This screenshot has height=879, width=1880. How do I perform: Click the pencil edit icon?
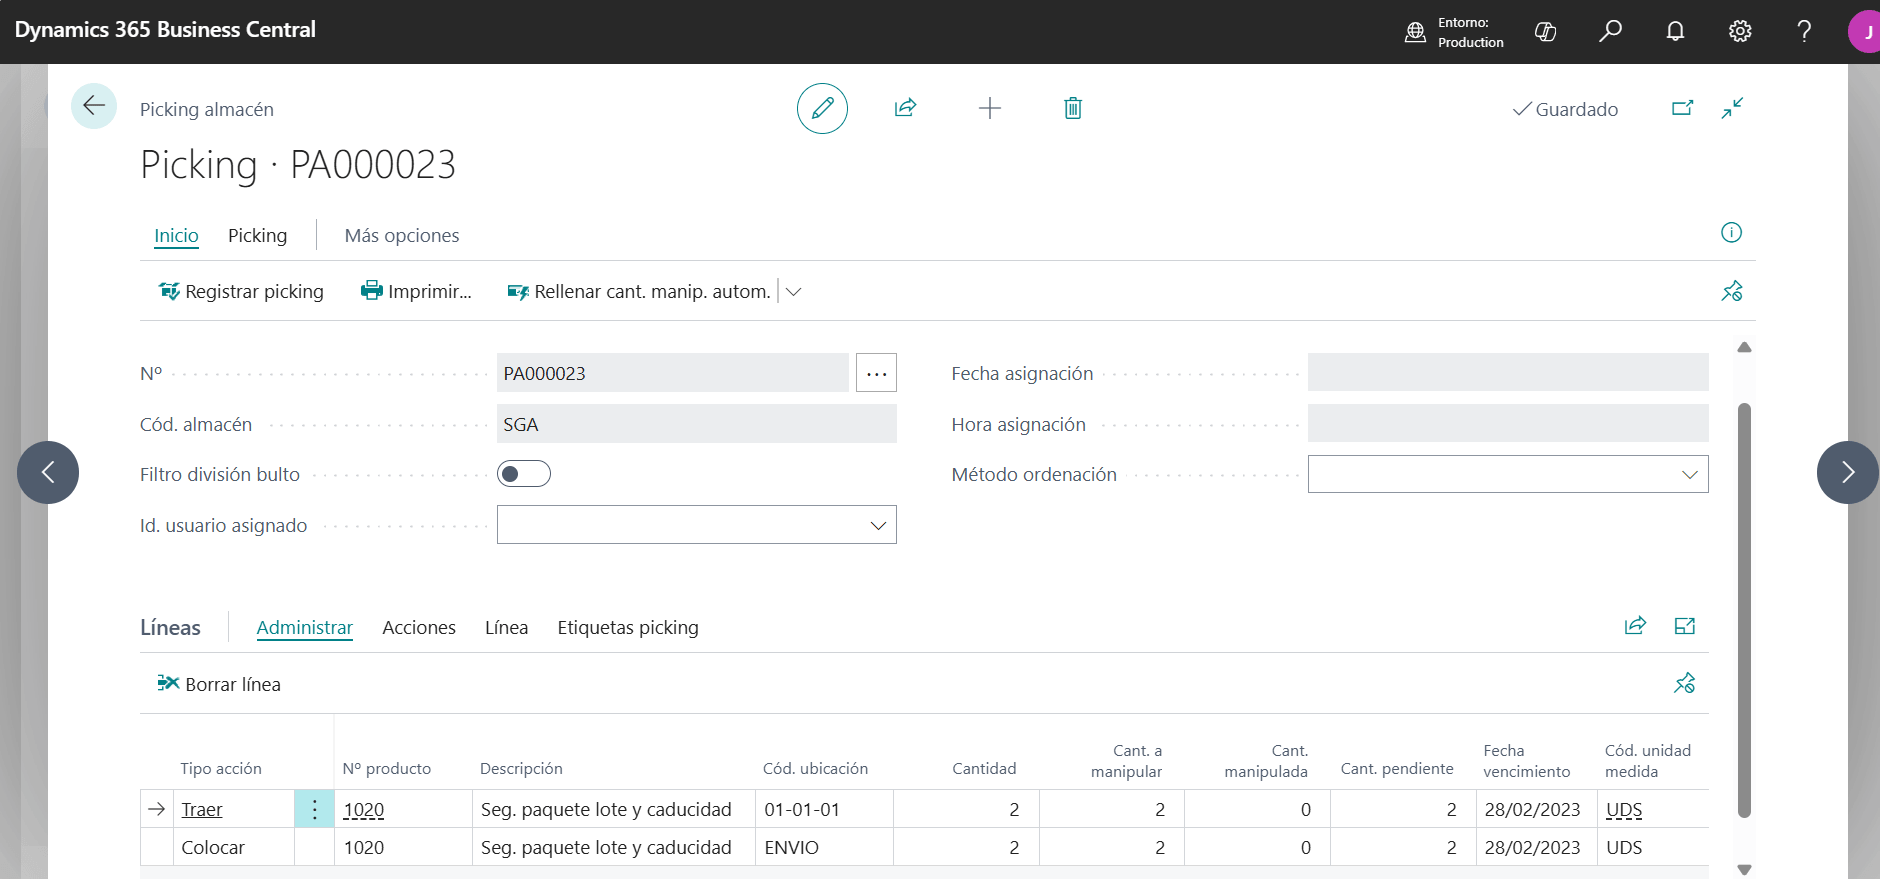pos(822,108)
